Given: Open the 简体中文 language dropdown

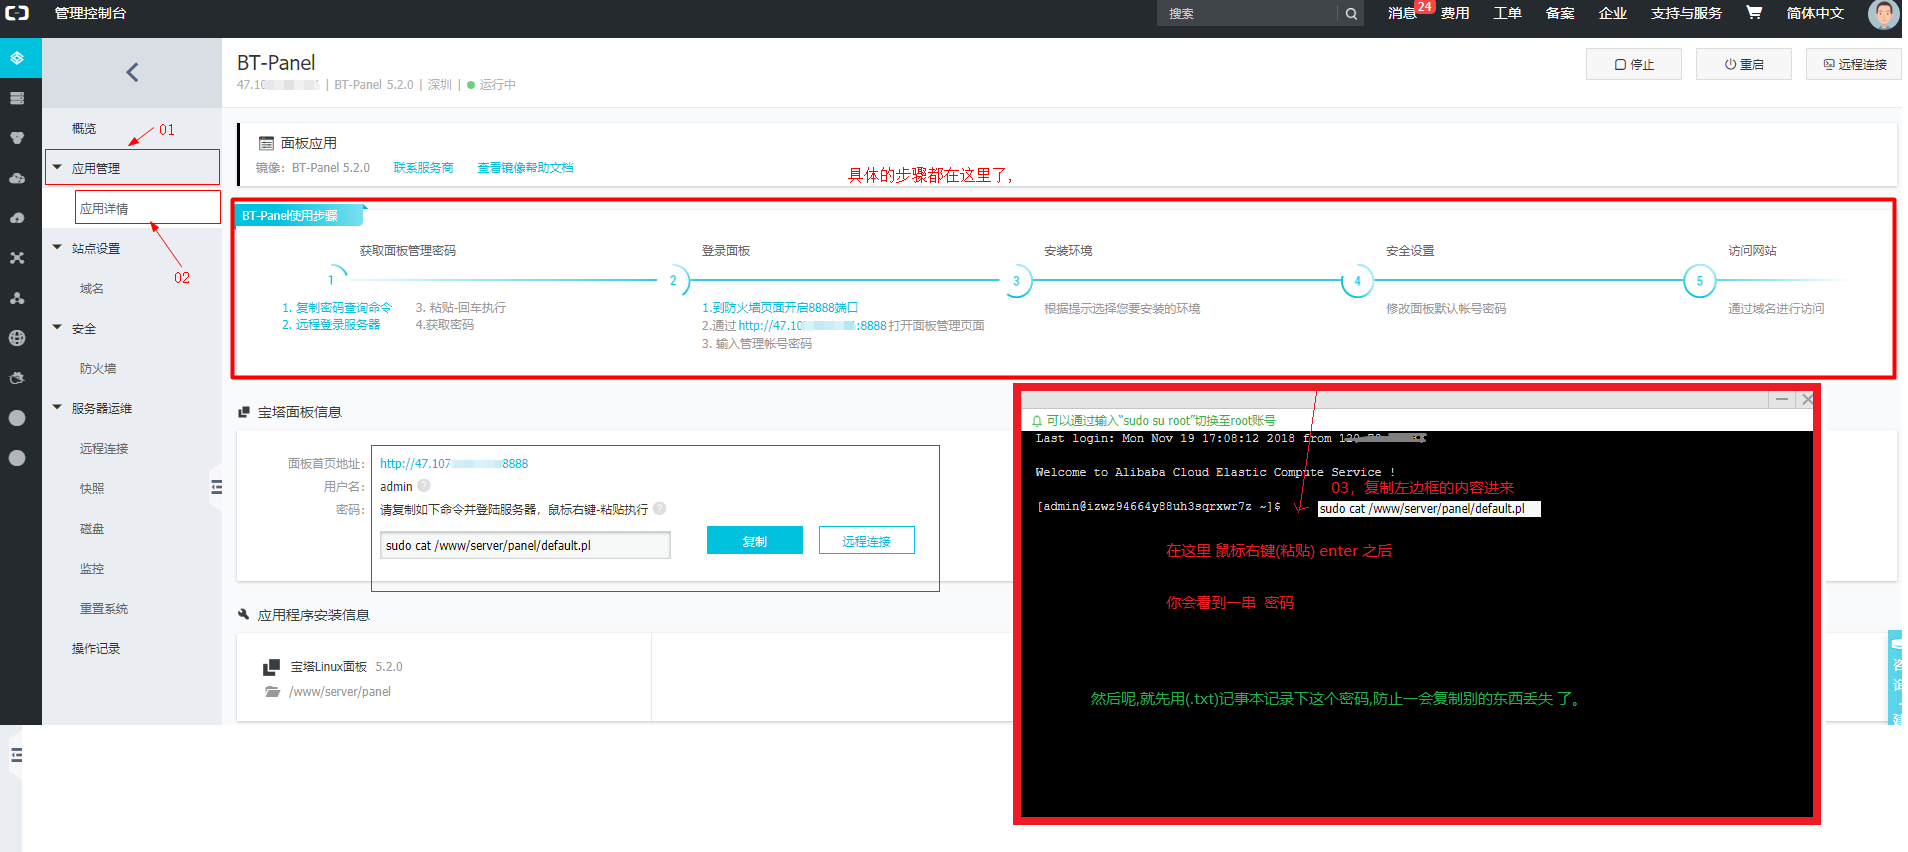Looking at the screenshot, I should coord(1815,13).
